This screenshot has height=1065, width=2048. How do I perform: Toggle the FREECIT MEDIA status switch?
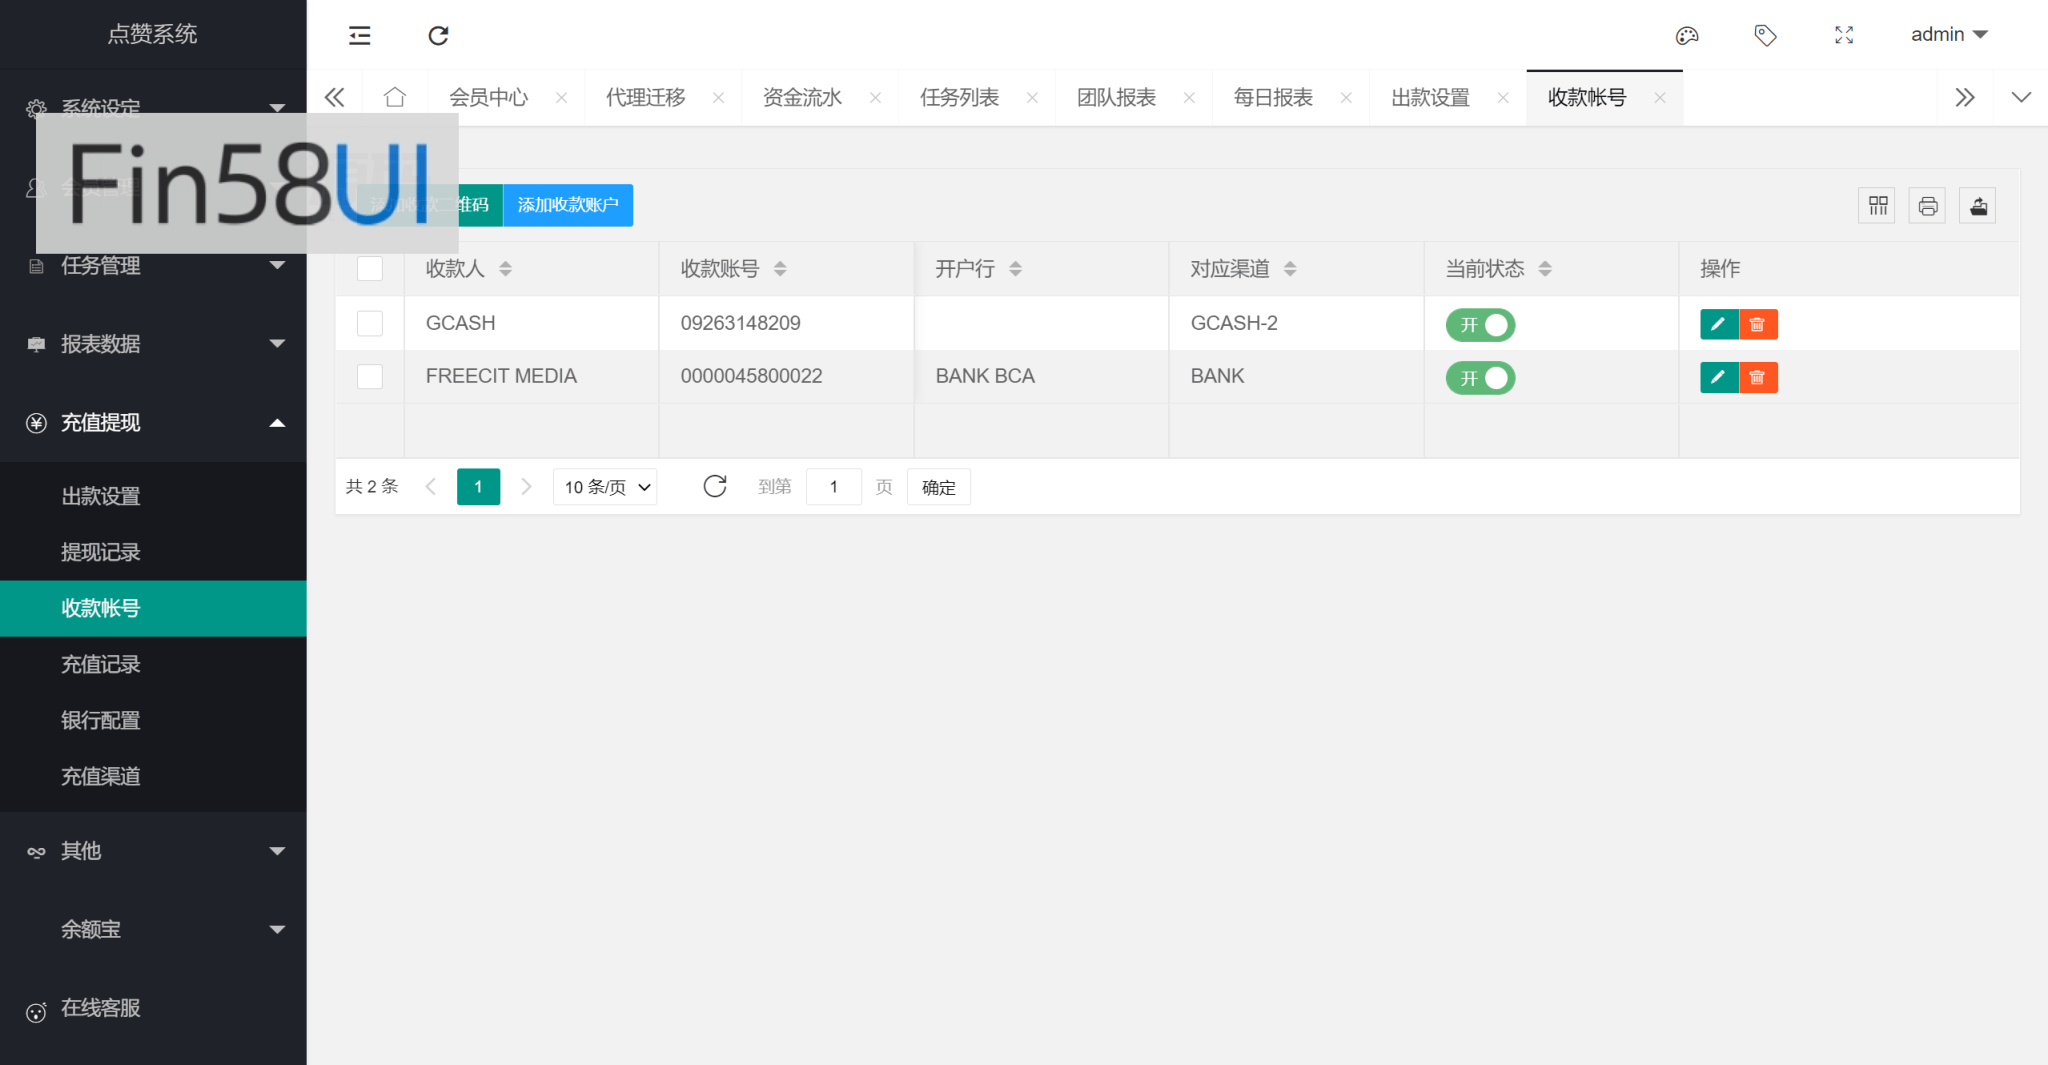click(1480, 378)
